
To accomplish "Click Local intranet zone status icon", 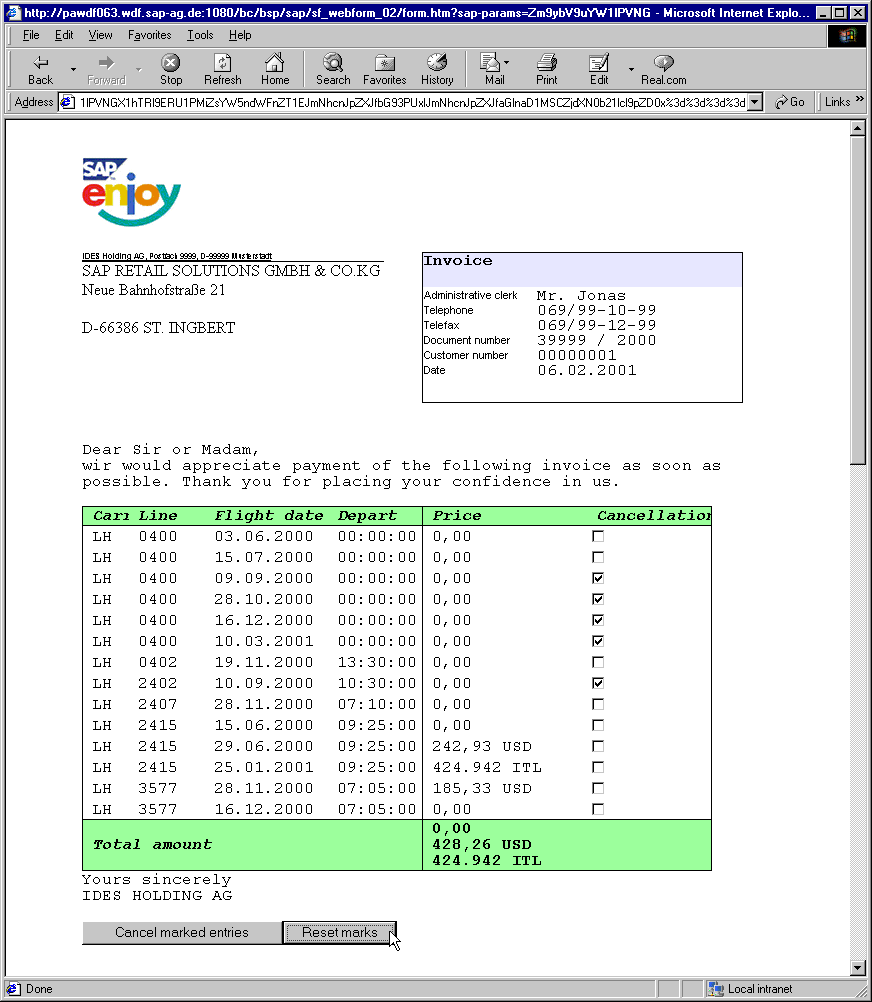I will pyautogui.click(x=715, y=989).
